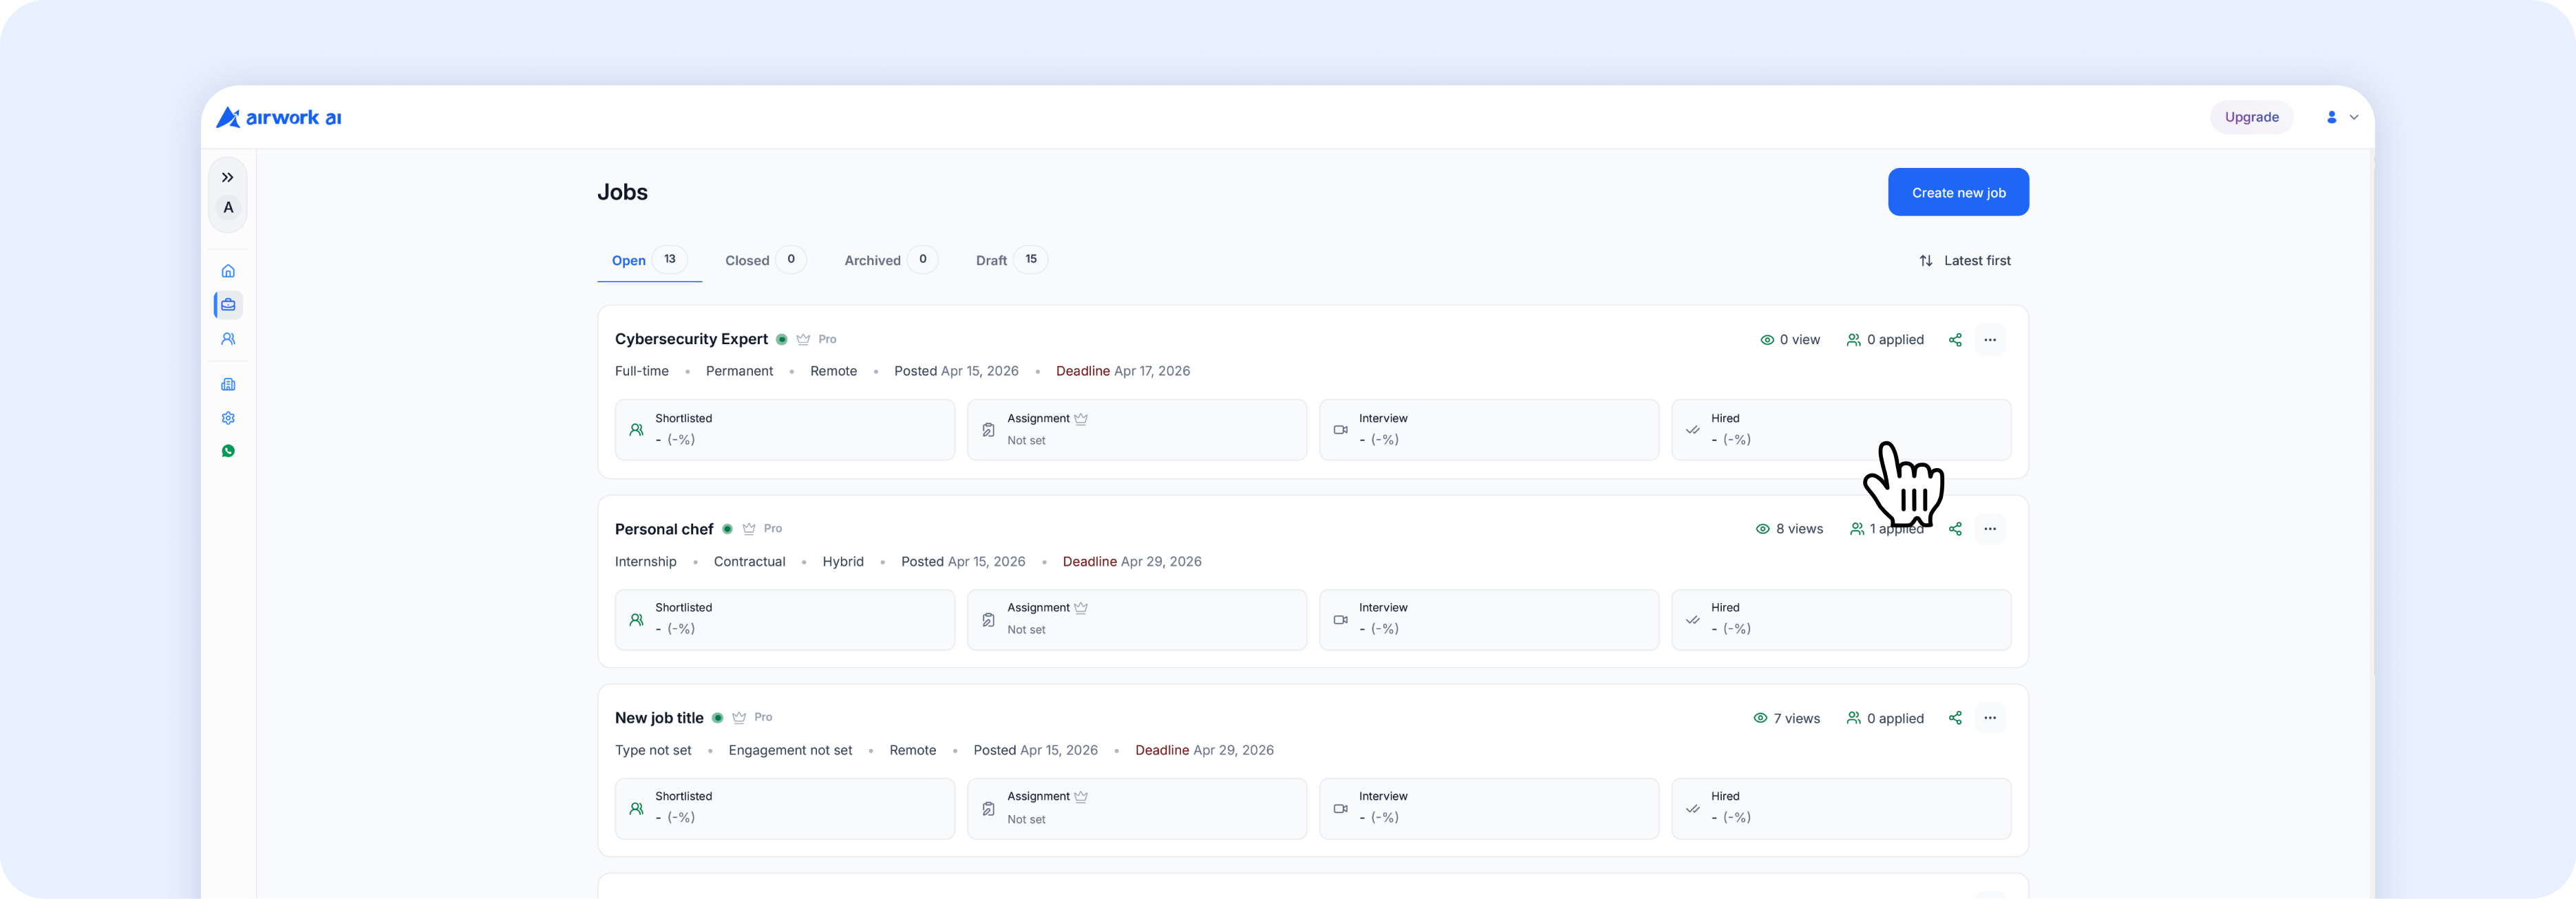2576x899 pixels.
Task: Open Jobs briefcase icon in sidebar
Action: tap(228, 305)
